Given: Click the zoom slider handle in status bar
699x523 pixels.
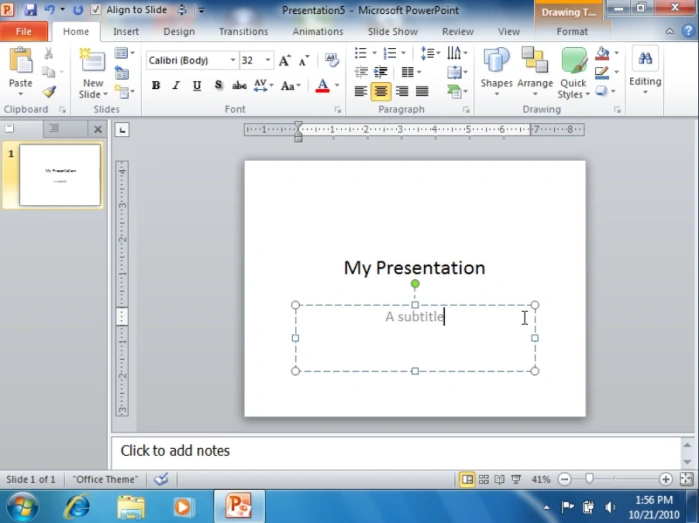Looking at the screenshot, I should [589, 479].
